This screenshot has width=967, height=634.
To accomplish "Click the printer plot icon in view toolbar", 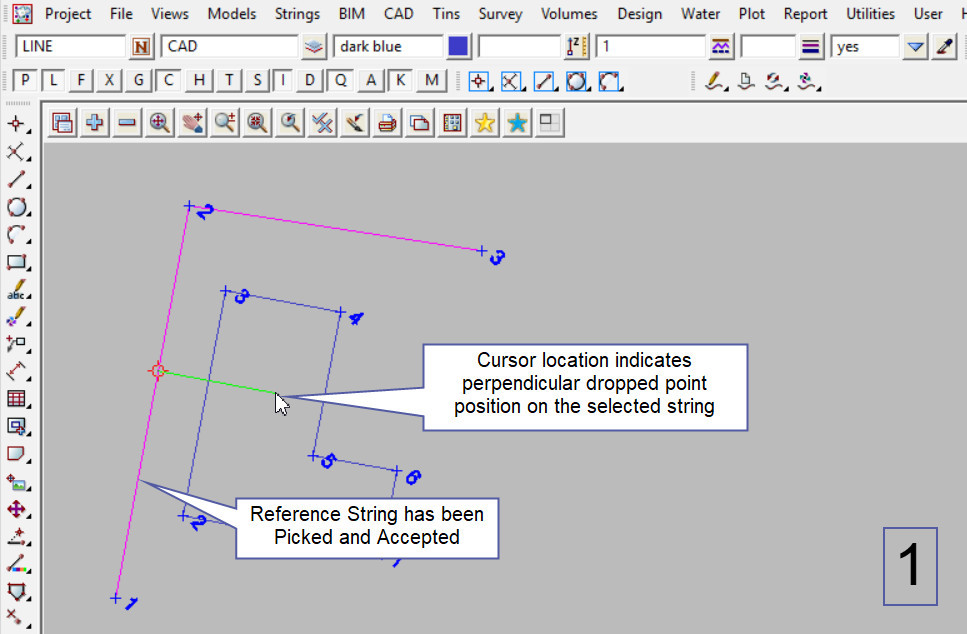I will click(x=388, y=123).
